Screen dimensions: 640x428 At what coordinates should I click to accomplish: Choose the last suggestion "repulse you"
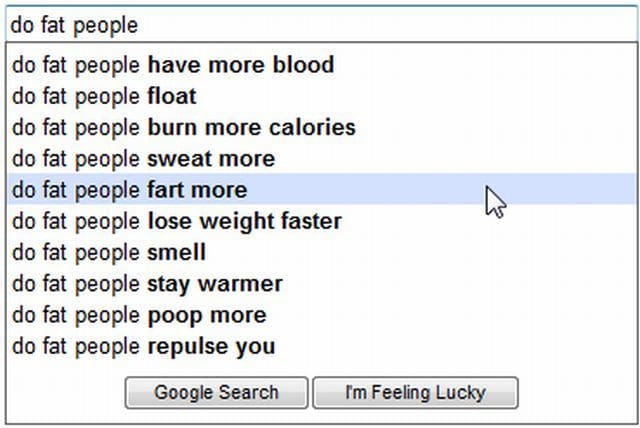(143, 347)
